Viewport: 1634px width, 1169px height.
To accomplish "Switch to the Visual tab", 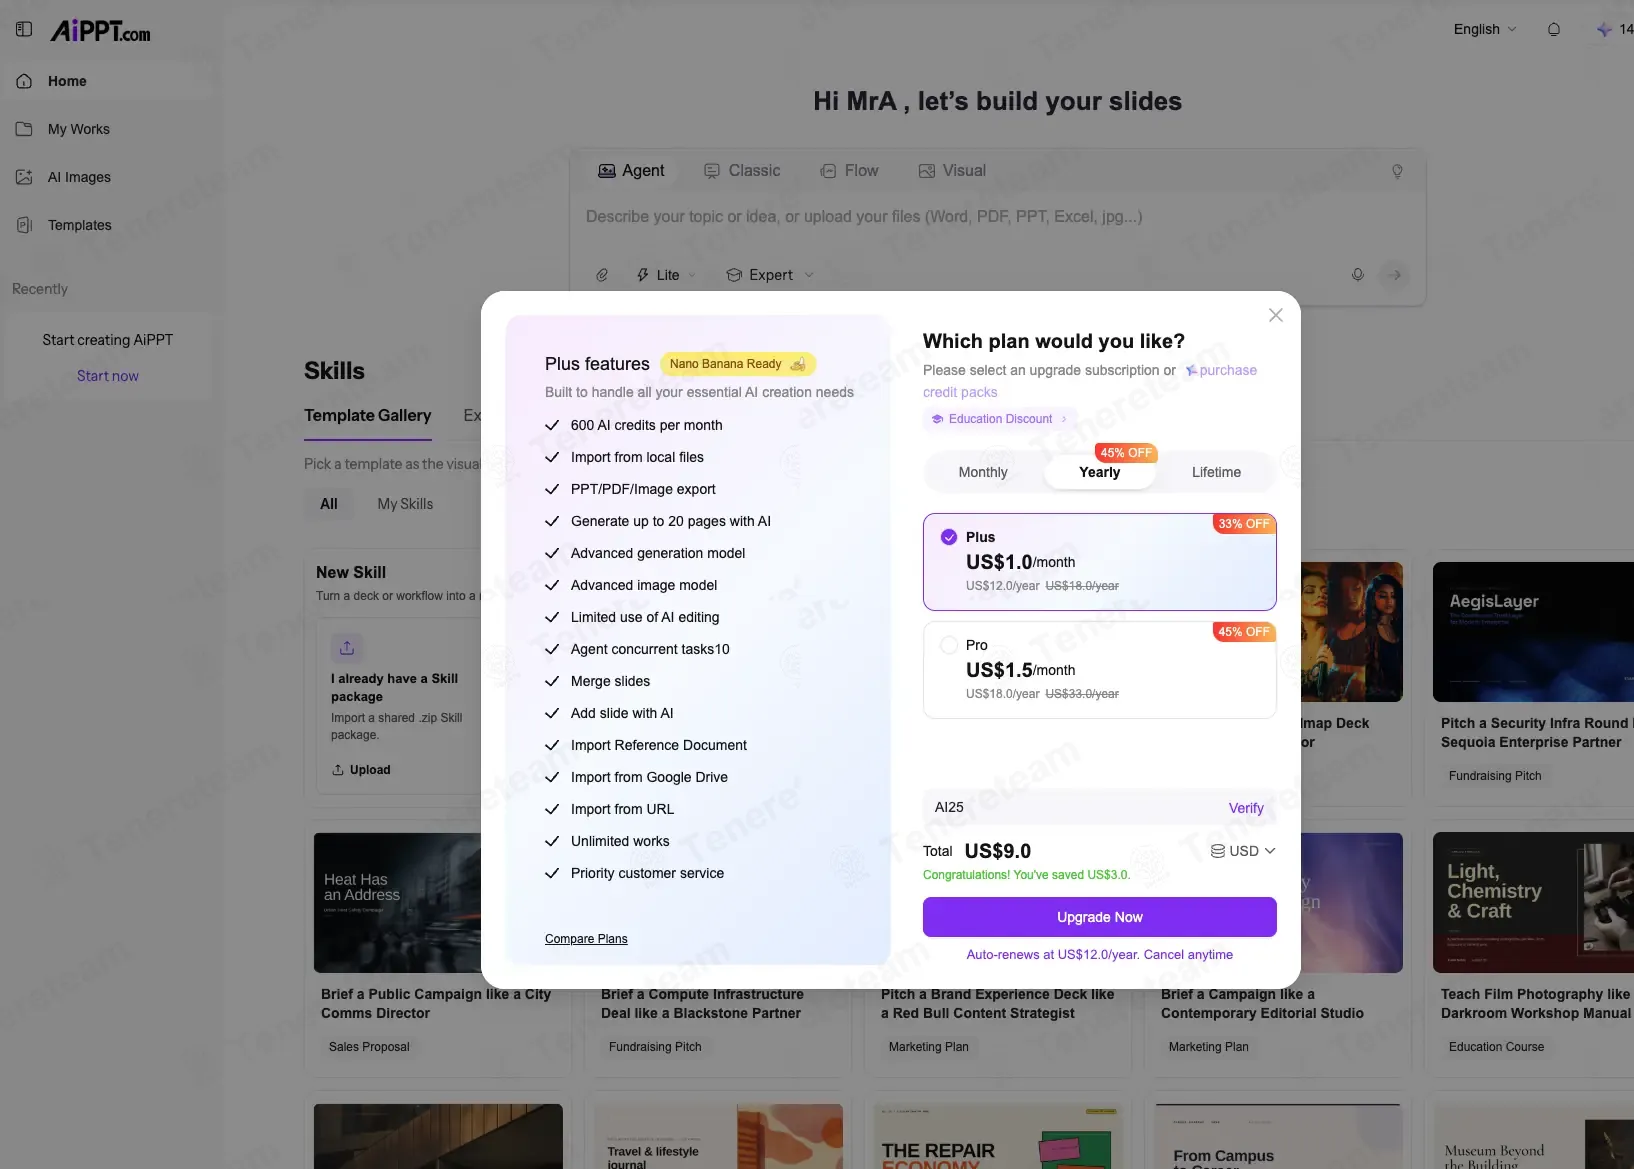I will (x=952, y=171).
